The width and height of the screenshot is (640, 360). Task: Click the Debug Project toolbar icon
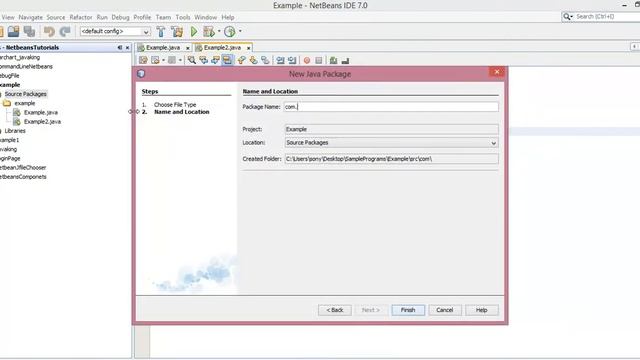[209, 31]
